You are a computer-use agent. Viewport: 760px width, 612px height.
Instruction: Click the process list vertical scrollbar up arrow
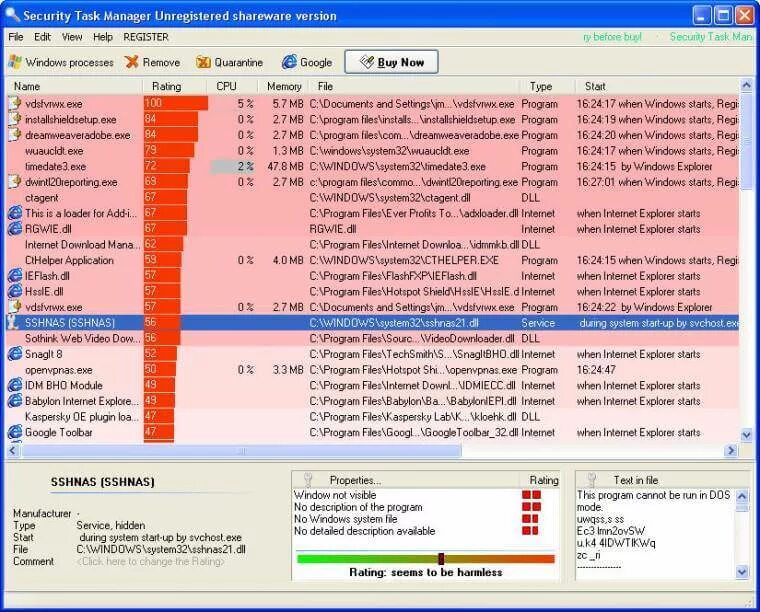[x=746, y=86]
